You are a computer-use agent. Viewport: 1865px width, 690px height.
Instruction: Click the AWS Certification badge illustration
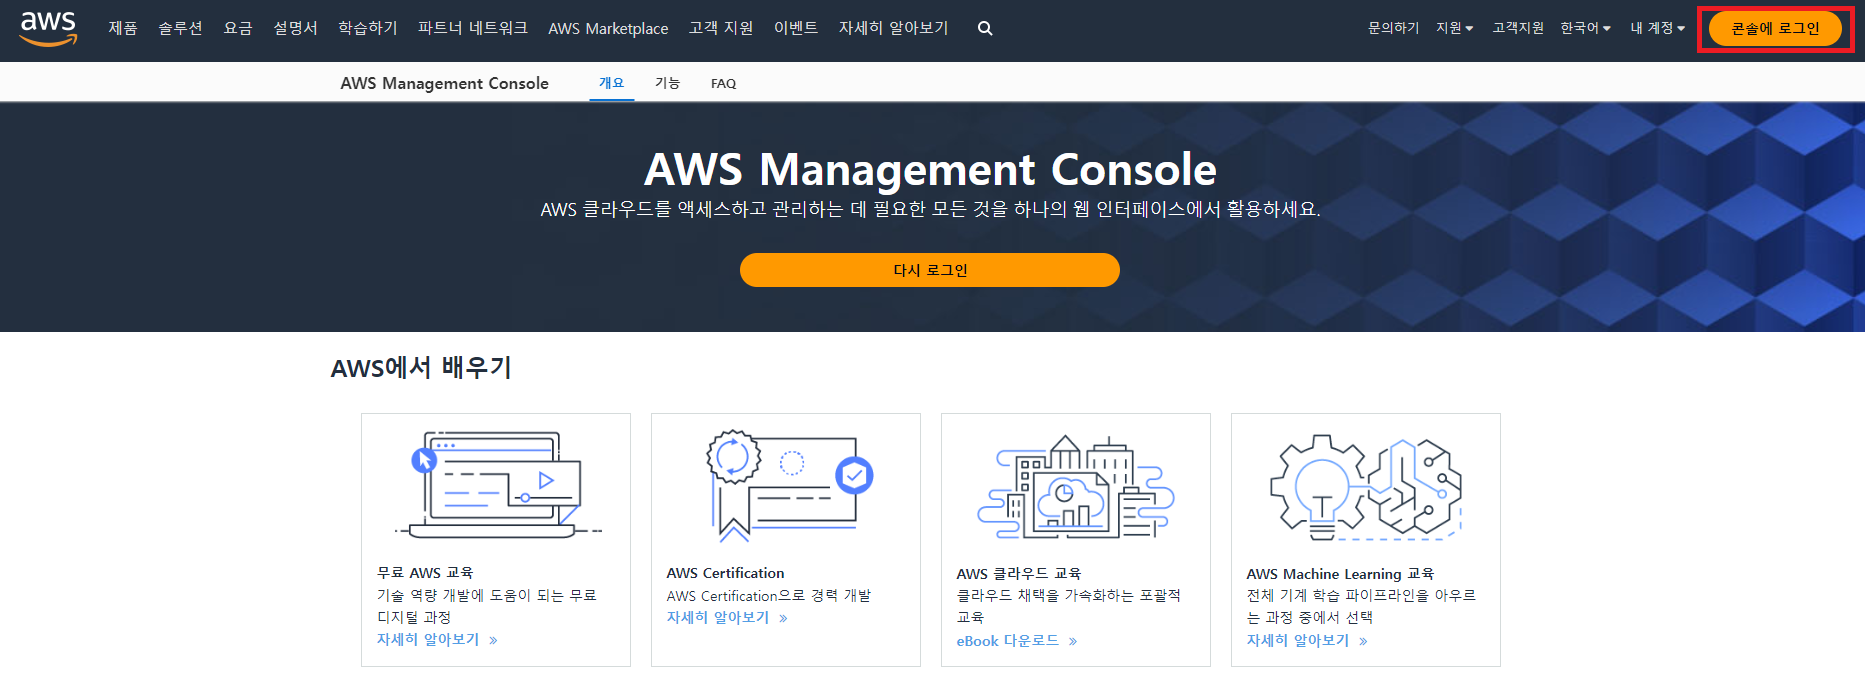point(789,485)
